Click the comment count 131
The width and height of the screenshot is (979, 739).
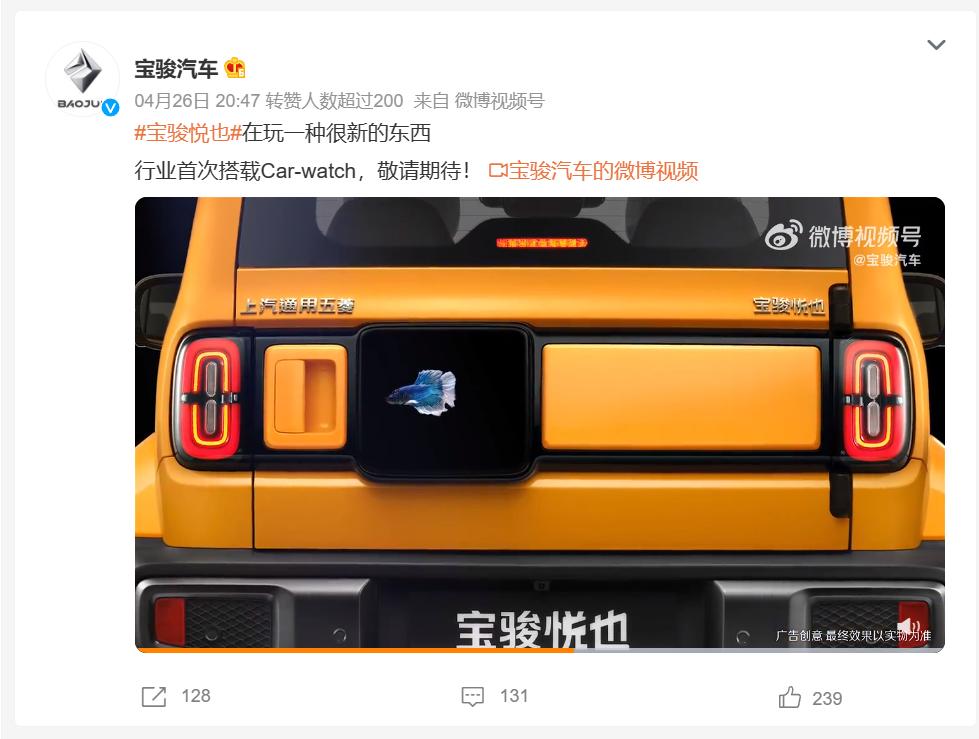click(514, 696)
